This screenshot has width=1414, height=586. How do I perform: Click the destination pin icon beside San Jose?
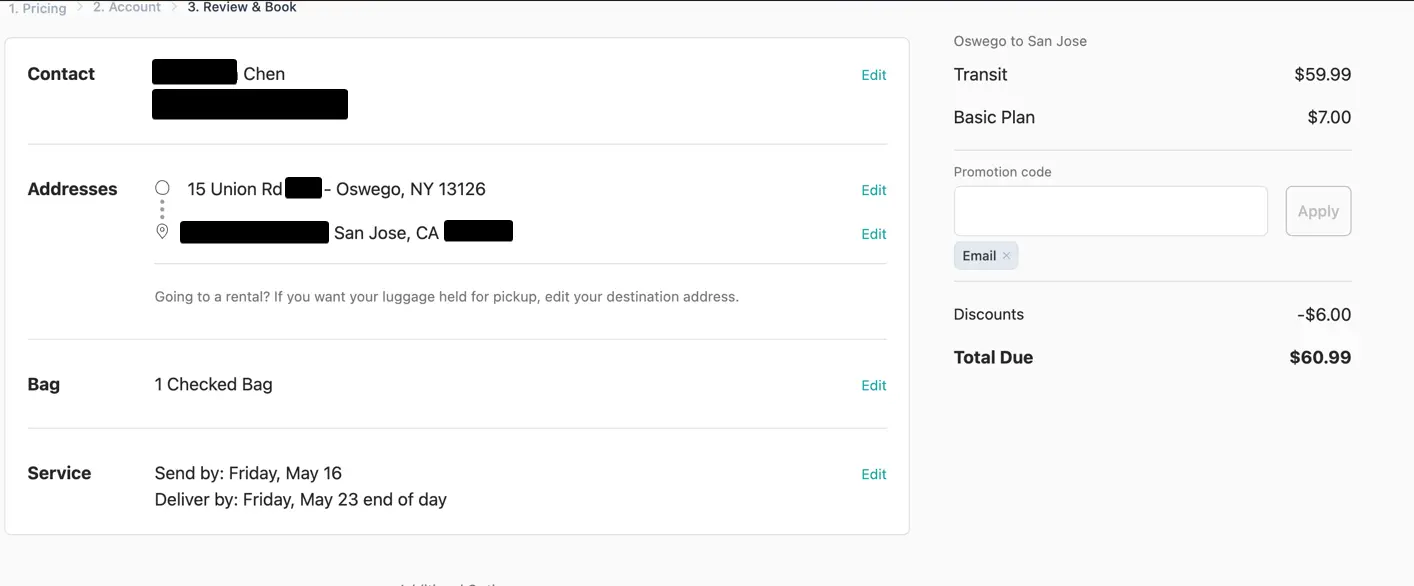click(162, 232)
